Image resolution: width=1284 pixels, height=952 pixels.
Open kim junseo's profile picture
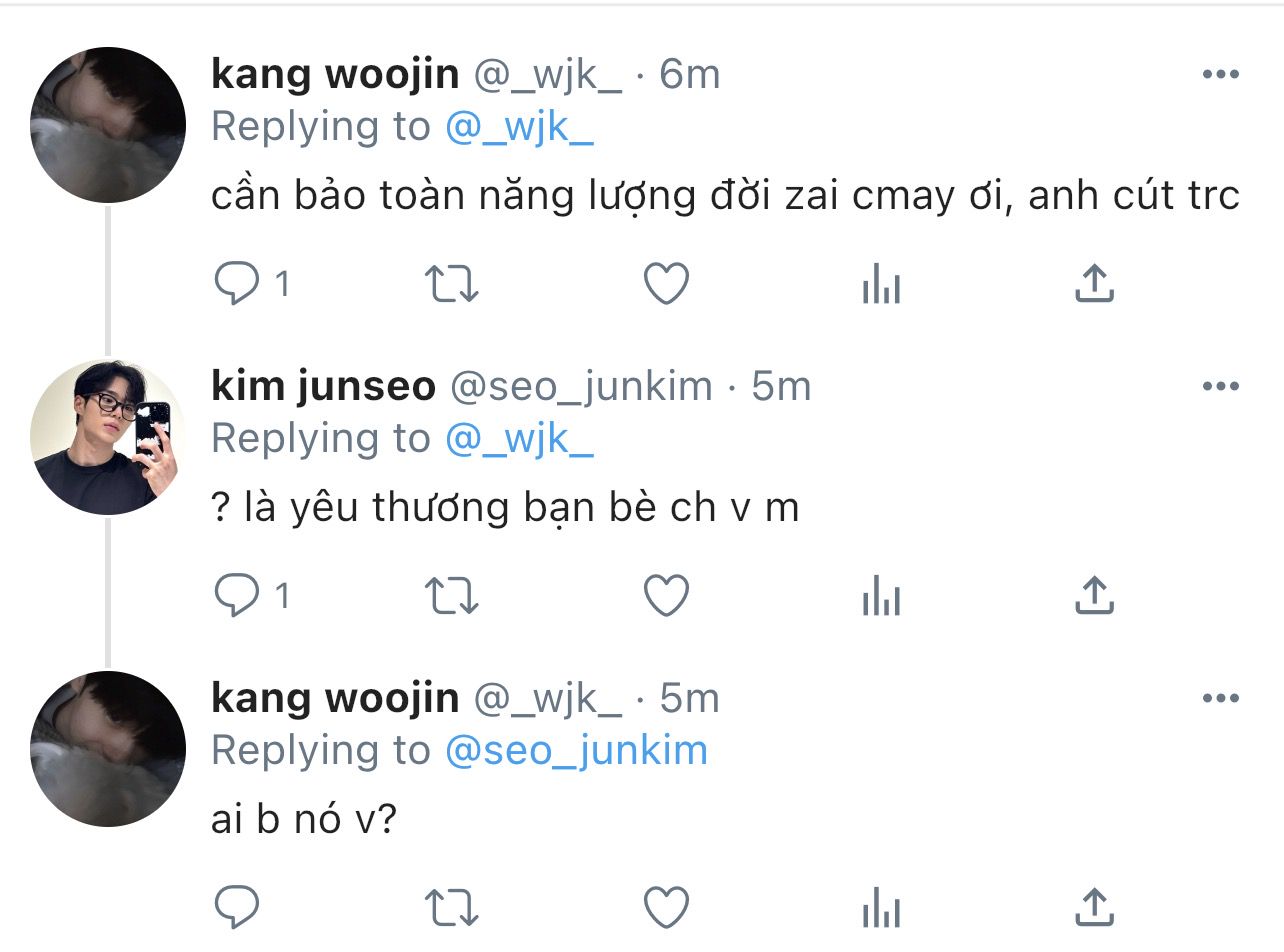click(x=108, y=437)
